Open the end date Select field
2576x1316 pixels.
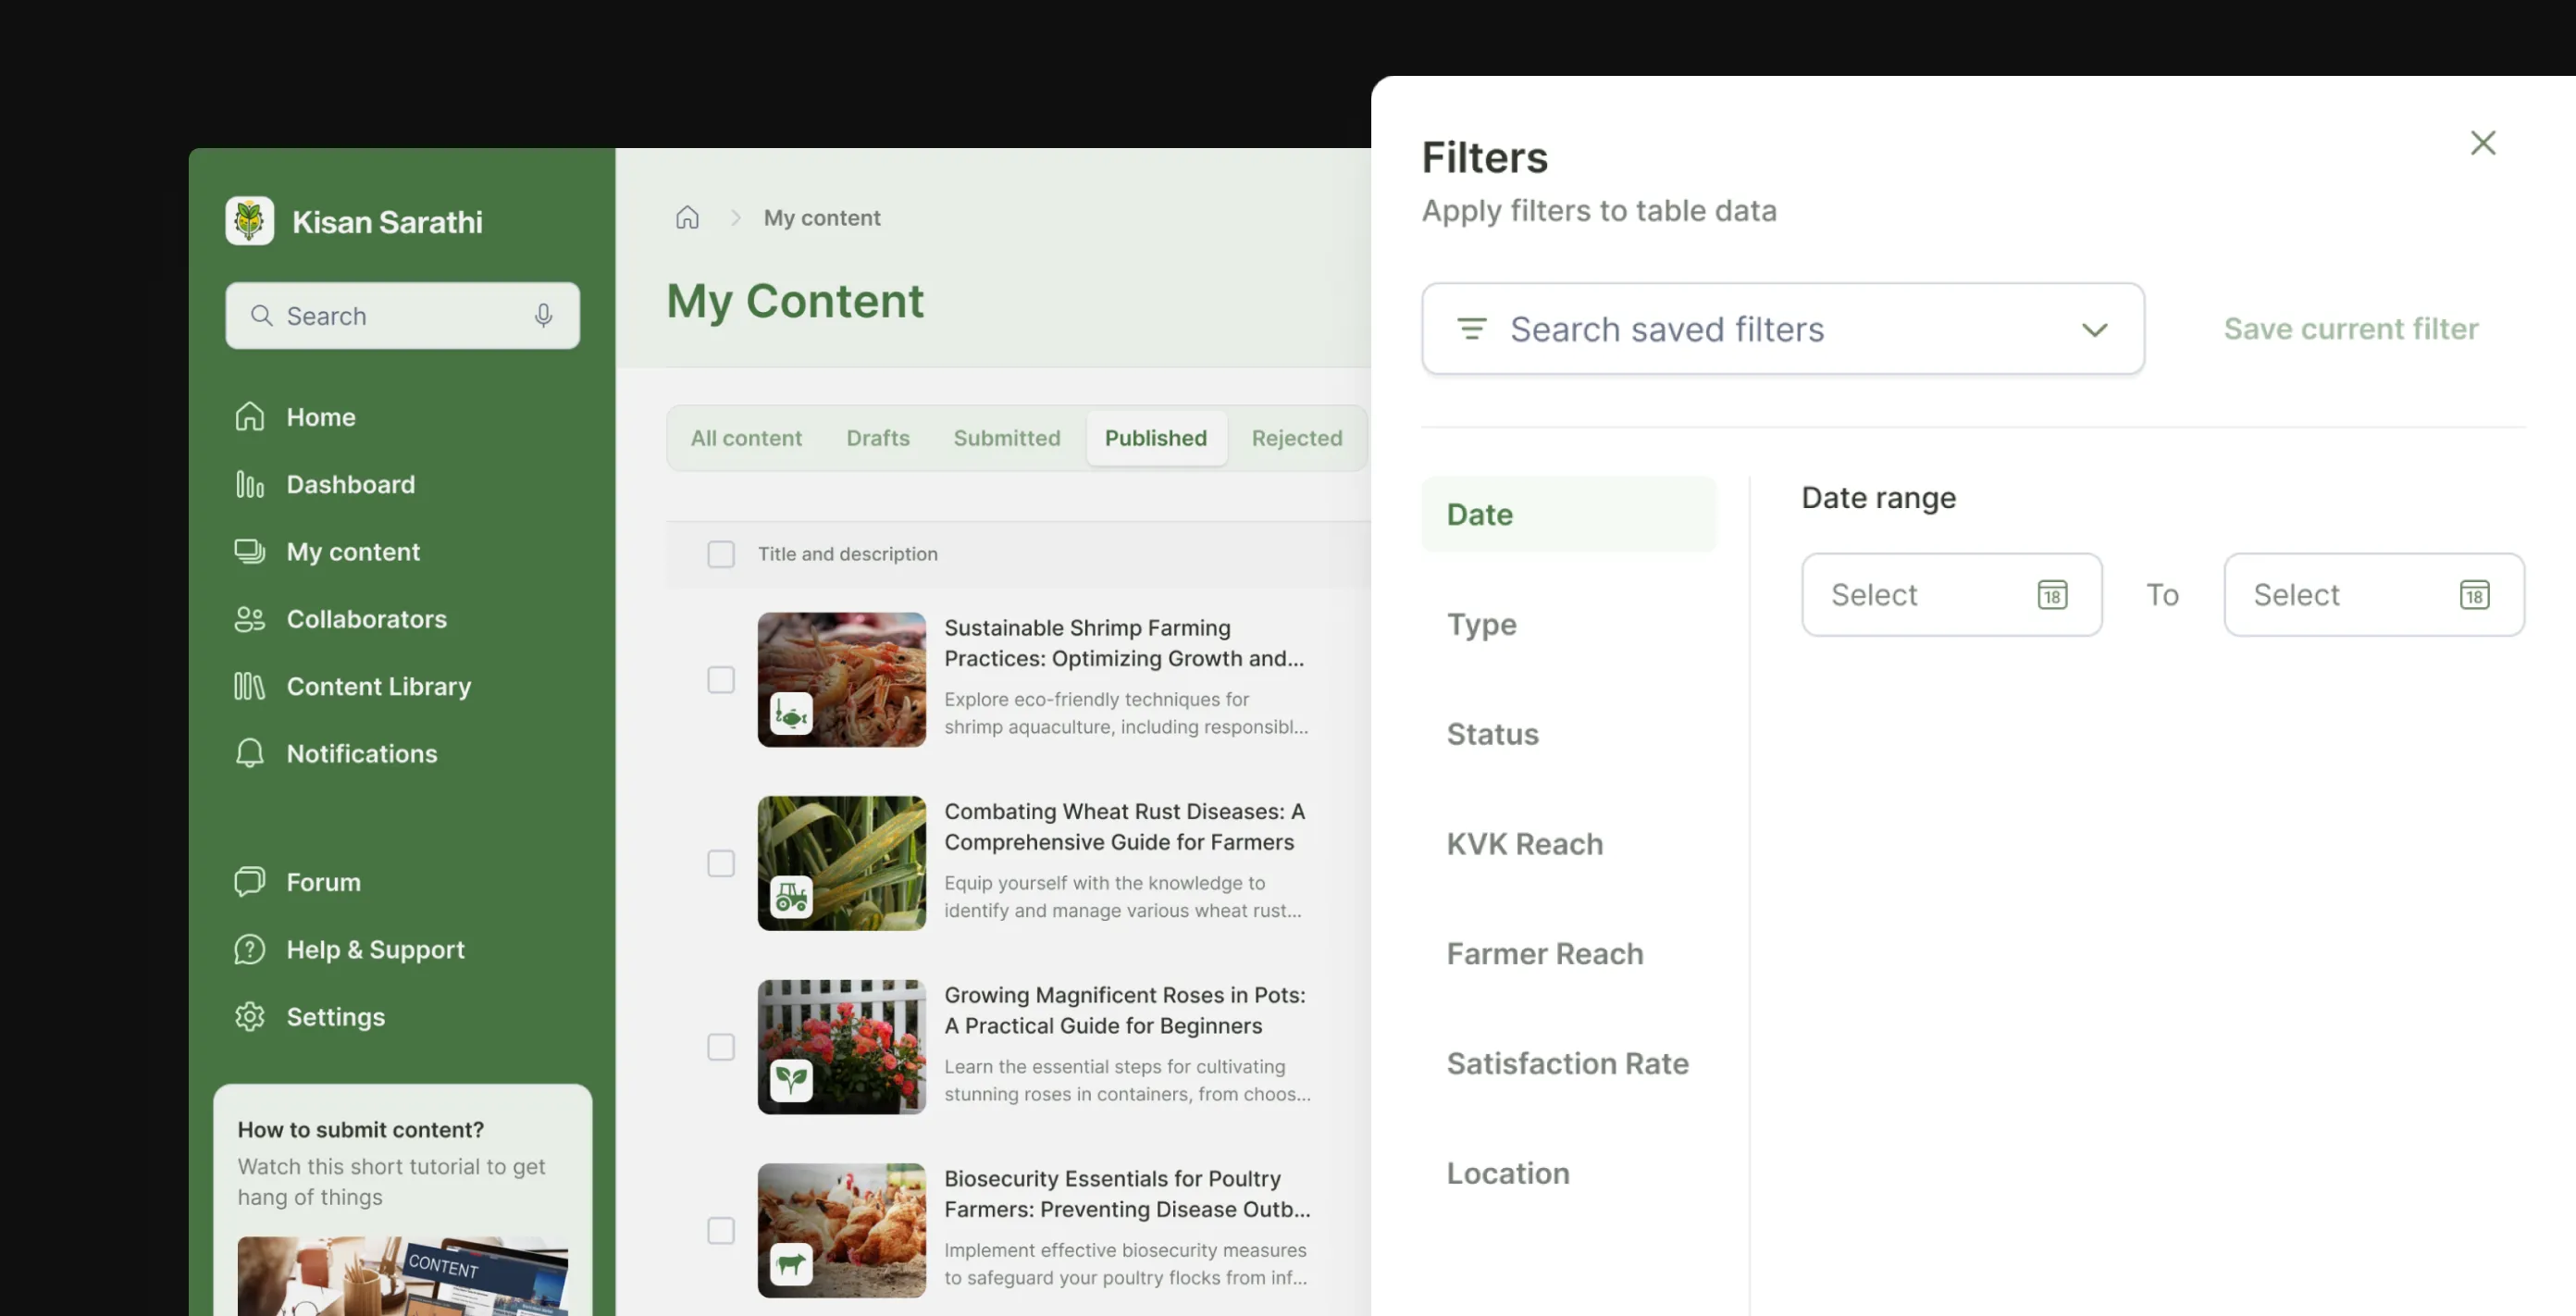tap(2373, 595)
